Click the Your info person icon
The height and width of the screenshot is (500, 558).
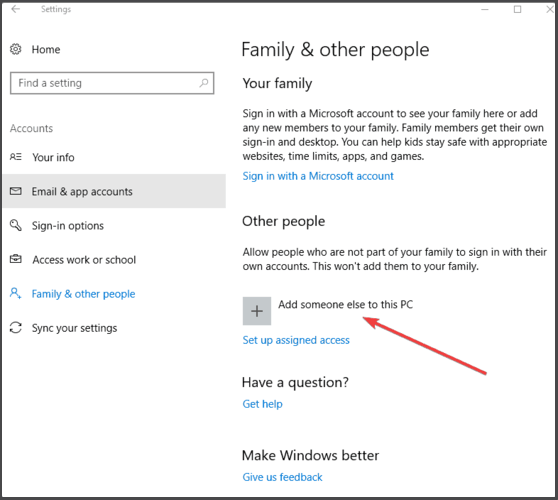click(15, 157)
